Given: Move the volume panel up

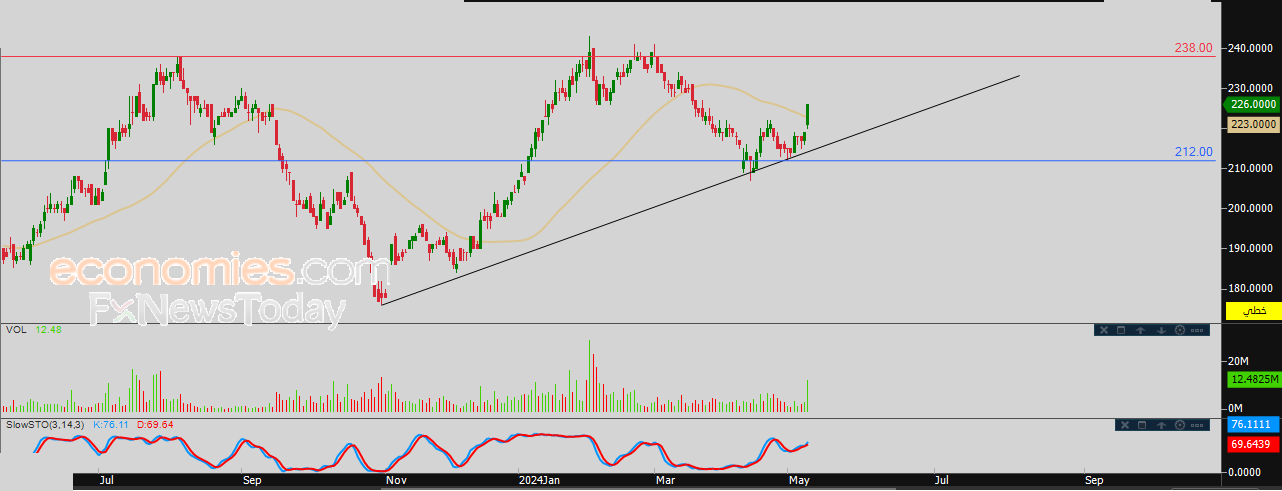Looking at the screenshot, I should (1141, 330).
